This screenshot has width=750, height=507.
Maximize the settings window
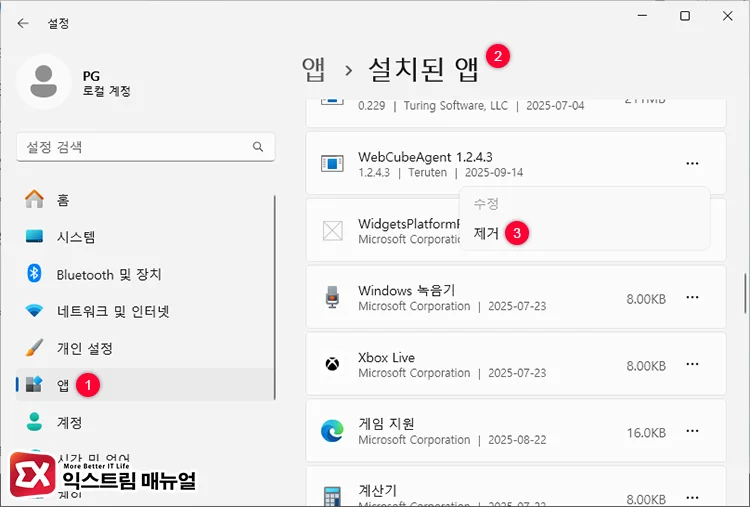(x=685, y=16)
